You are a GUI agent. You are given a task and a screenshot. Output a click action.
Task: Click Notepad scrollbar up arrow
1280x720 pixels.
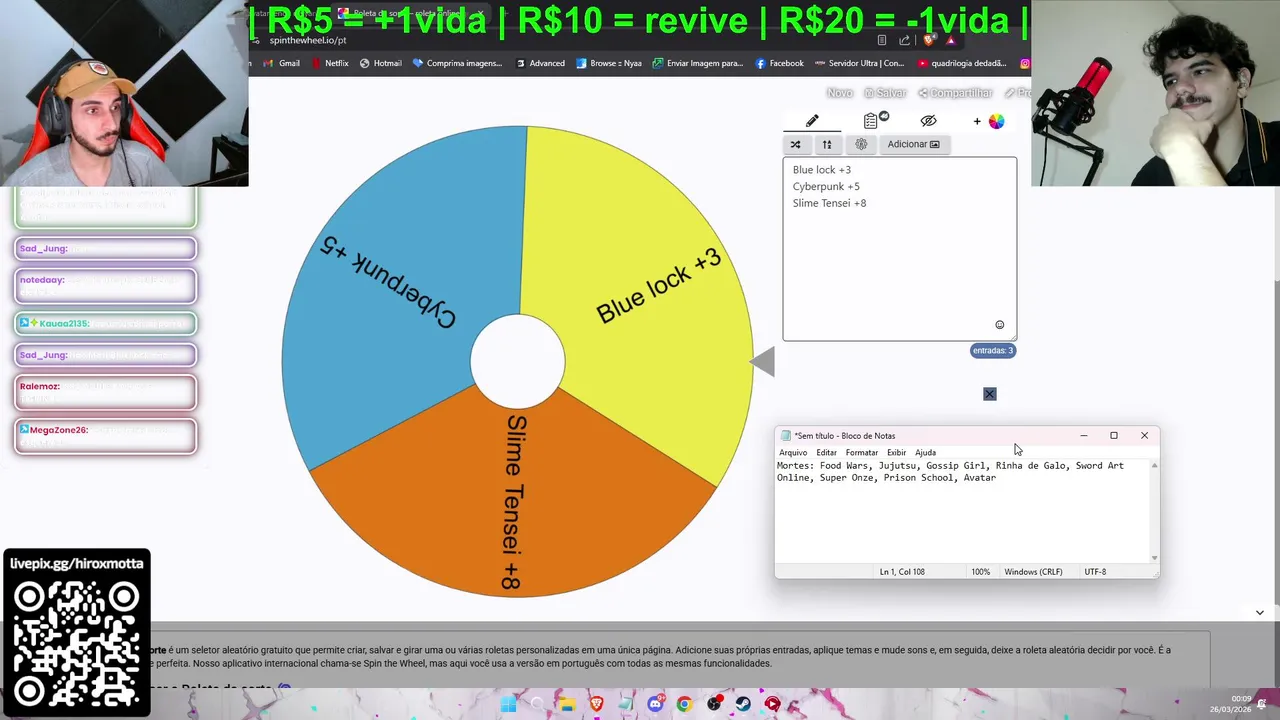(x=1155, y=465)
